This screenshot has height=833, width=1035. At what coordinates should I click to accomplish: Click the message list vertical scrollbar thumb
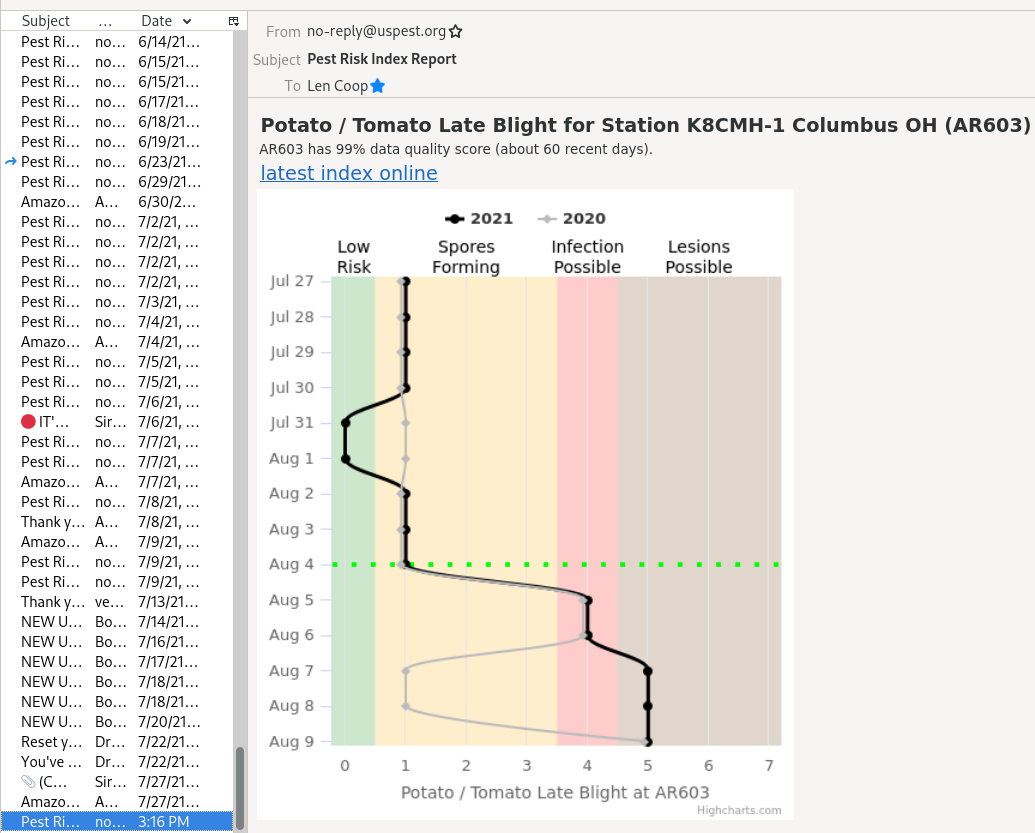tap(240, 787)
